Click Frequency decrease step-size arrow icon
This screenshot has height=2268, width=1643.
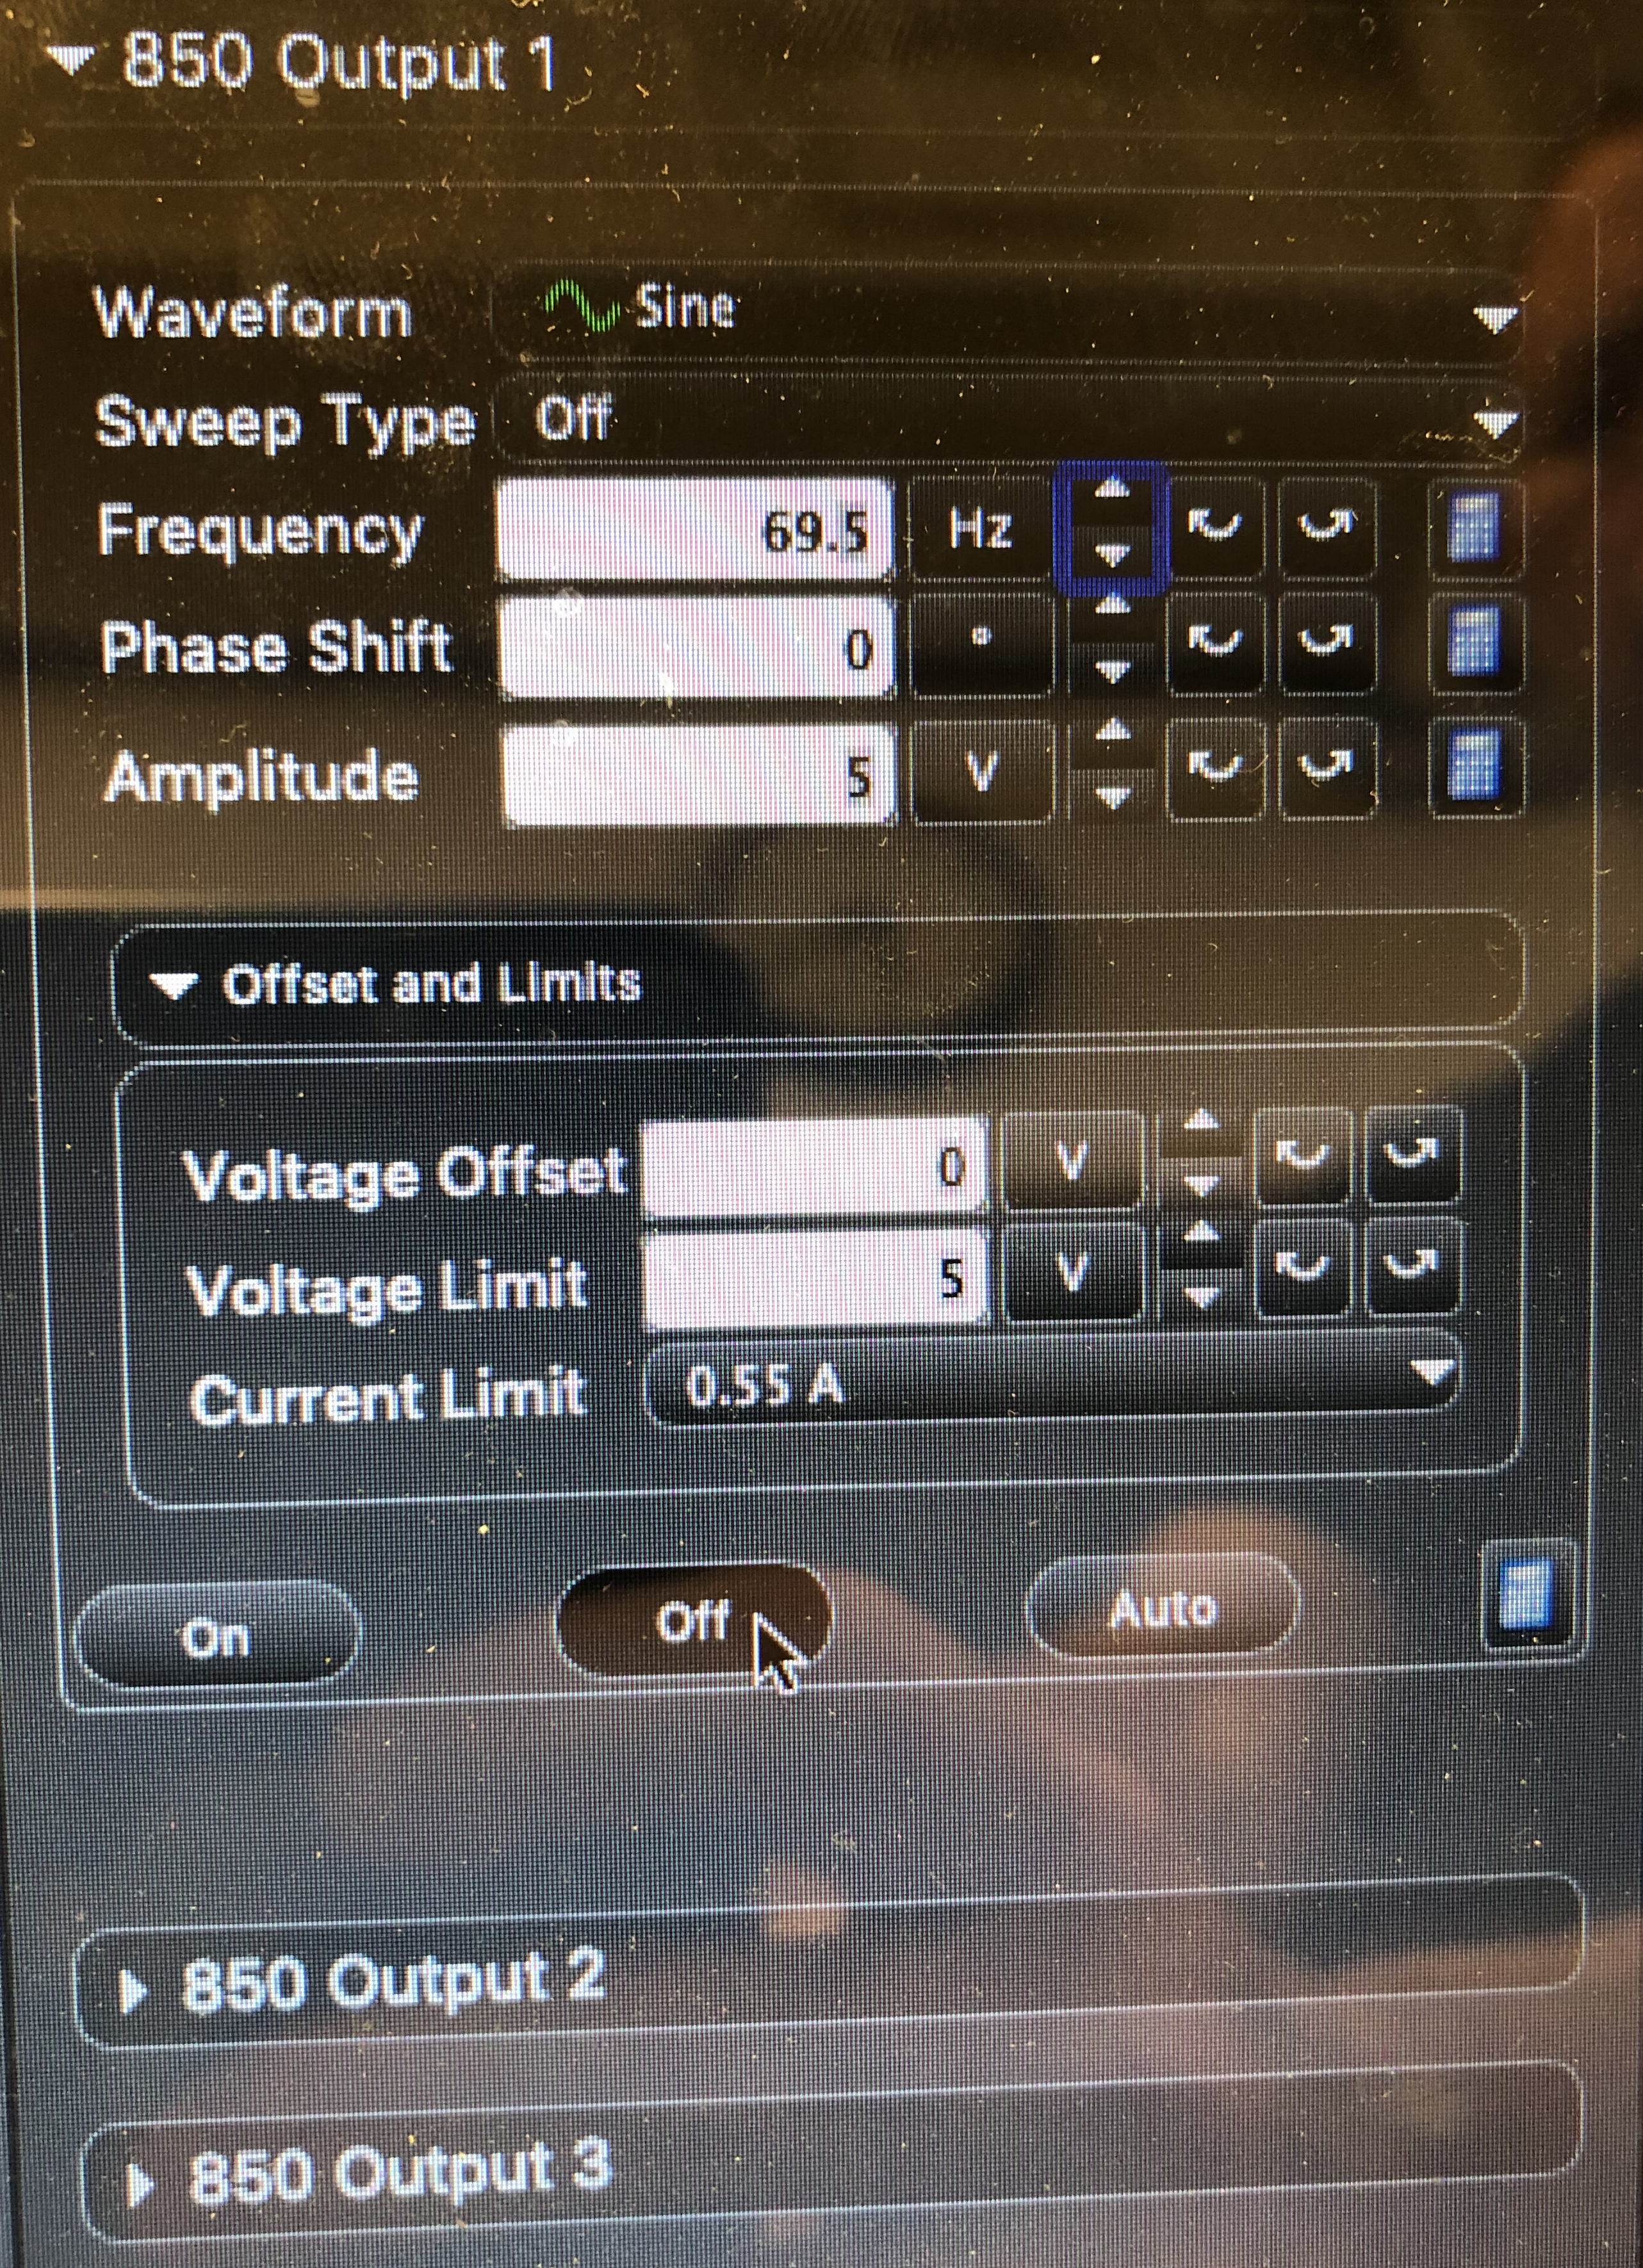coord(1214,525)
